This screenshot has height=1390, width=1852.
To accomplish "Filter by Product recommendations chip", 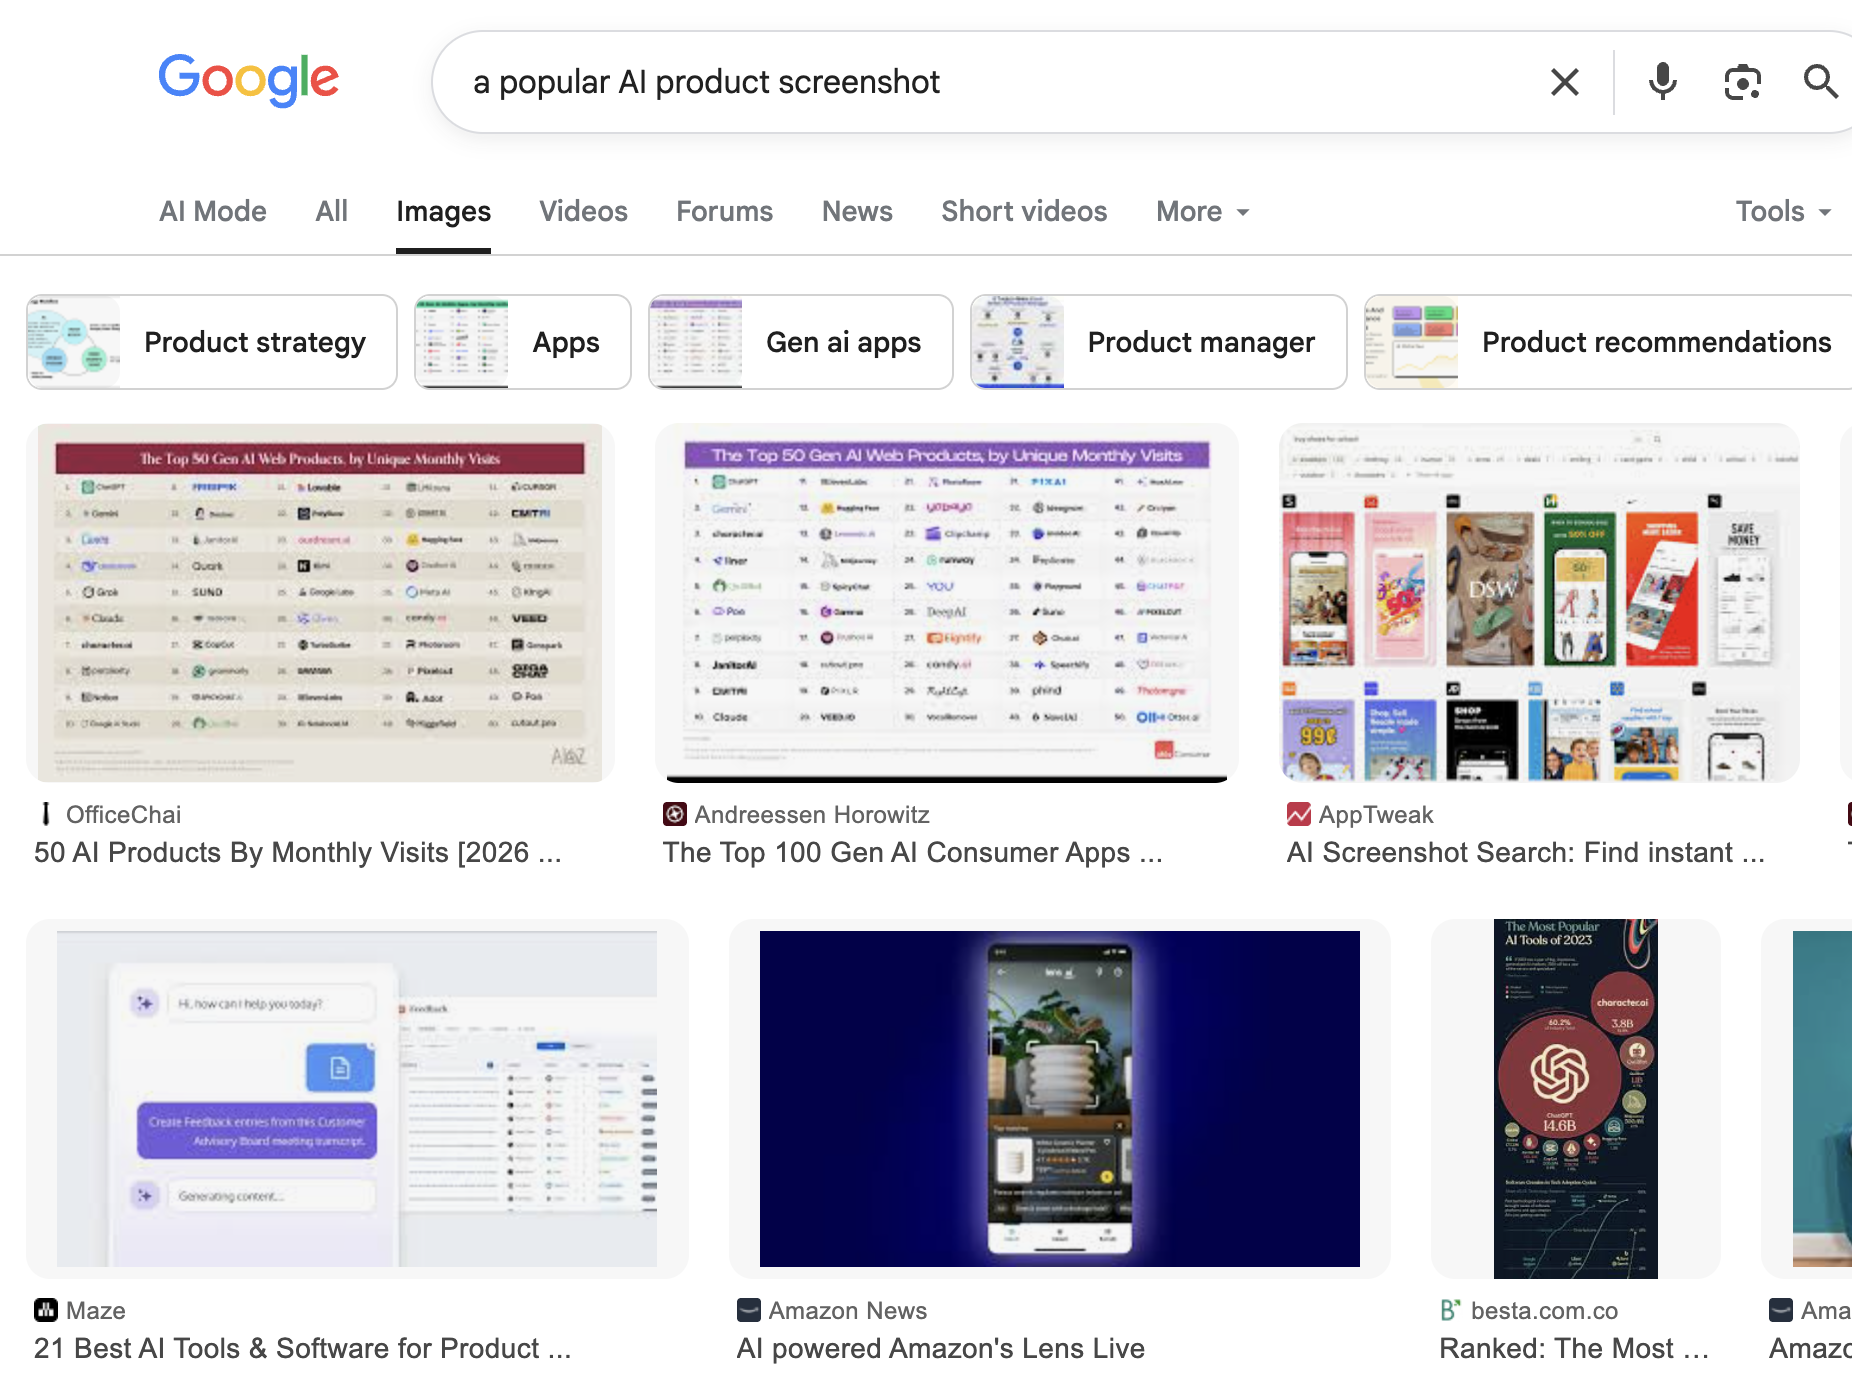I will (1609, 342).
